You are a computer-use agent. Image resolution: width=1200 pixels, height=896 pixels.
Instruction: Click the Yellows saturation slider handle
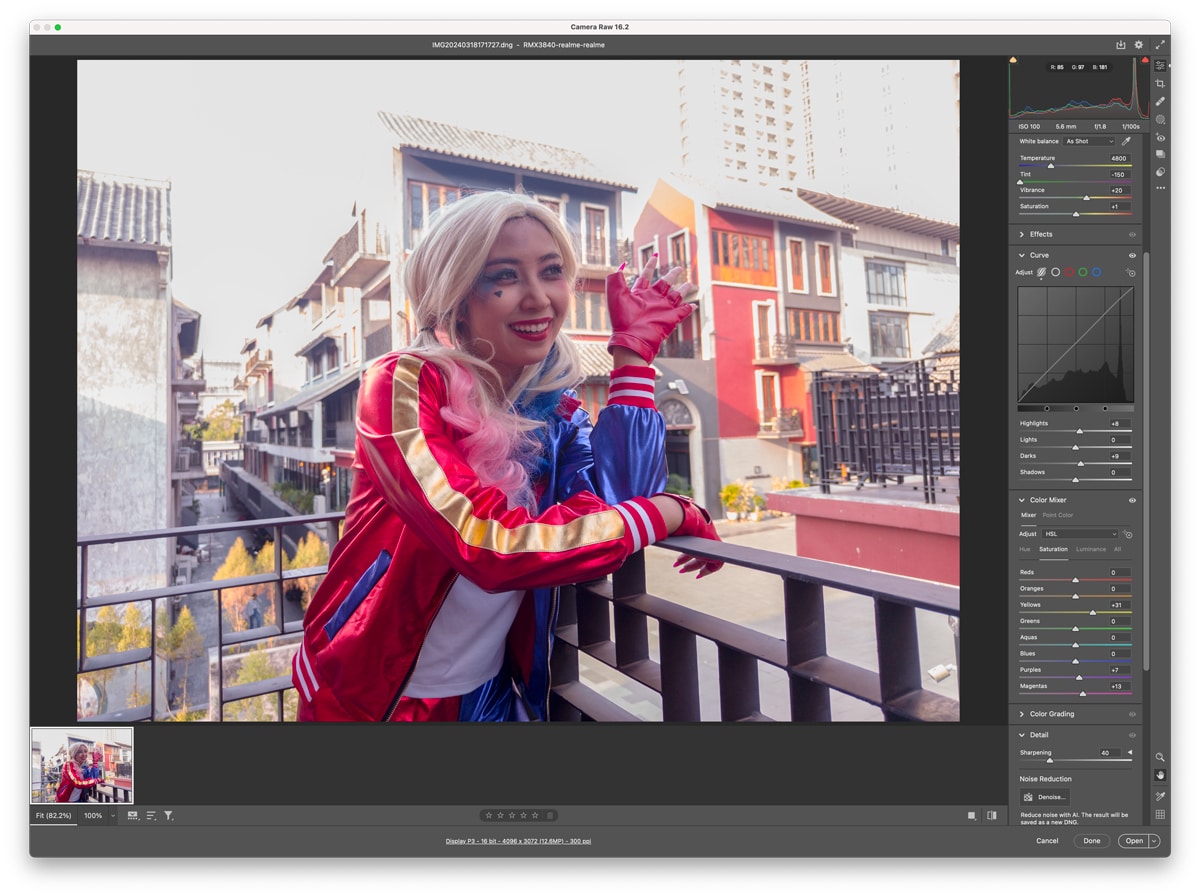coord(1092,612)
